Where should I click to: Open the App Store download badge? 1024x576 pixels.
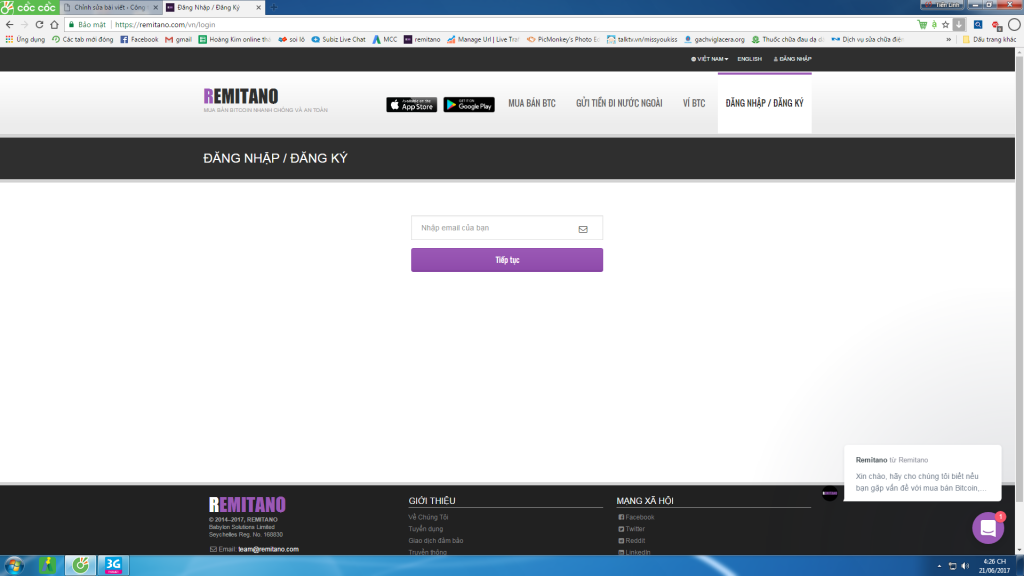pyautogui.click(x=411, y=104)
